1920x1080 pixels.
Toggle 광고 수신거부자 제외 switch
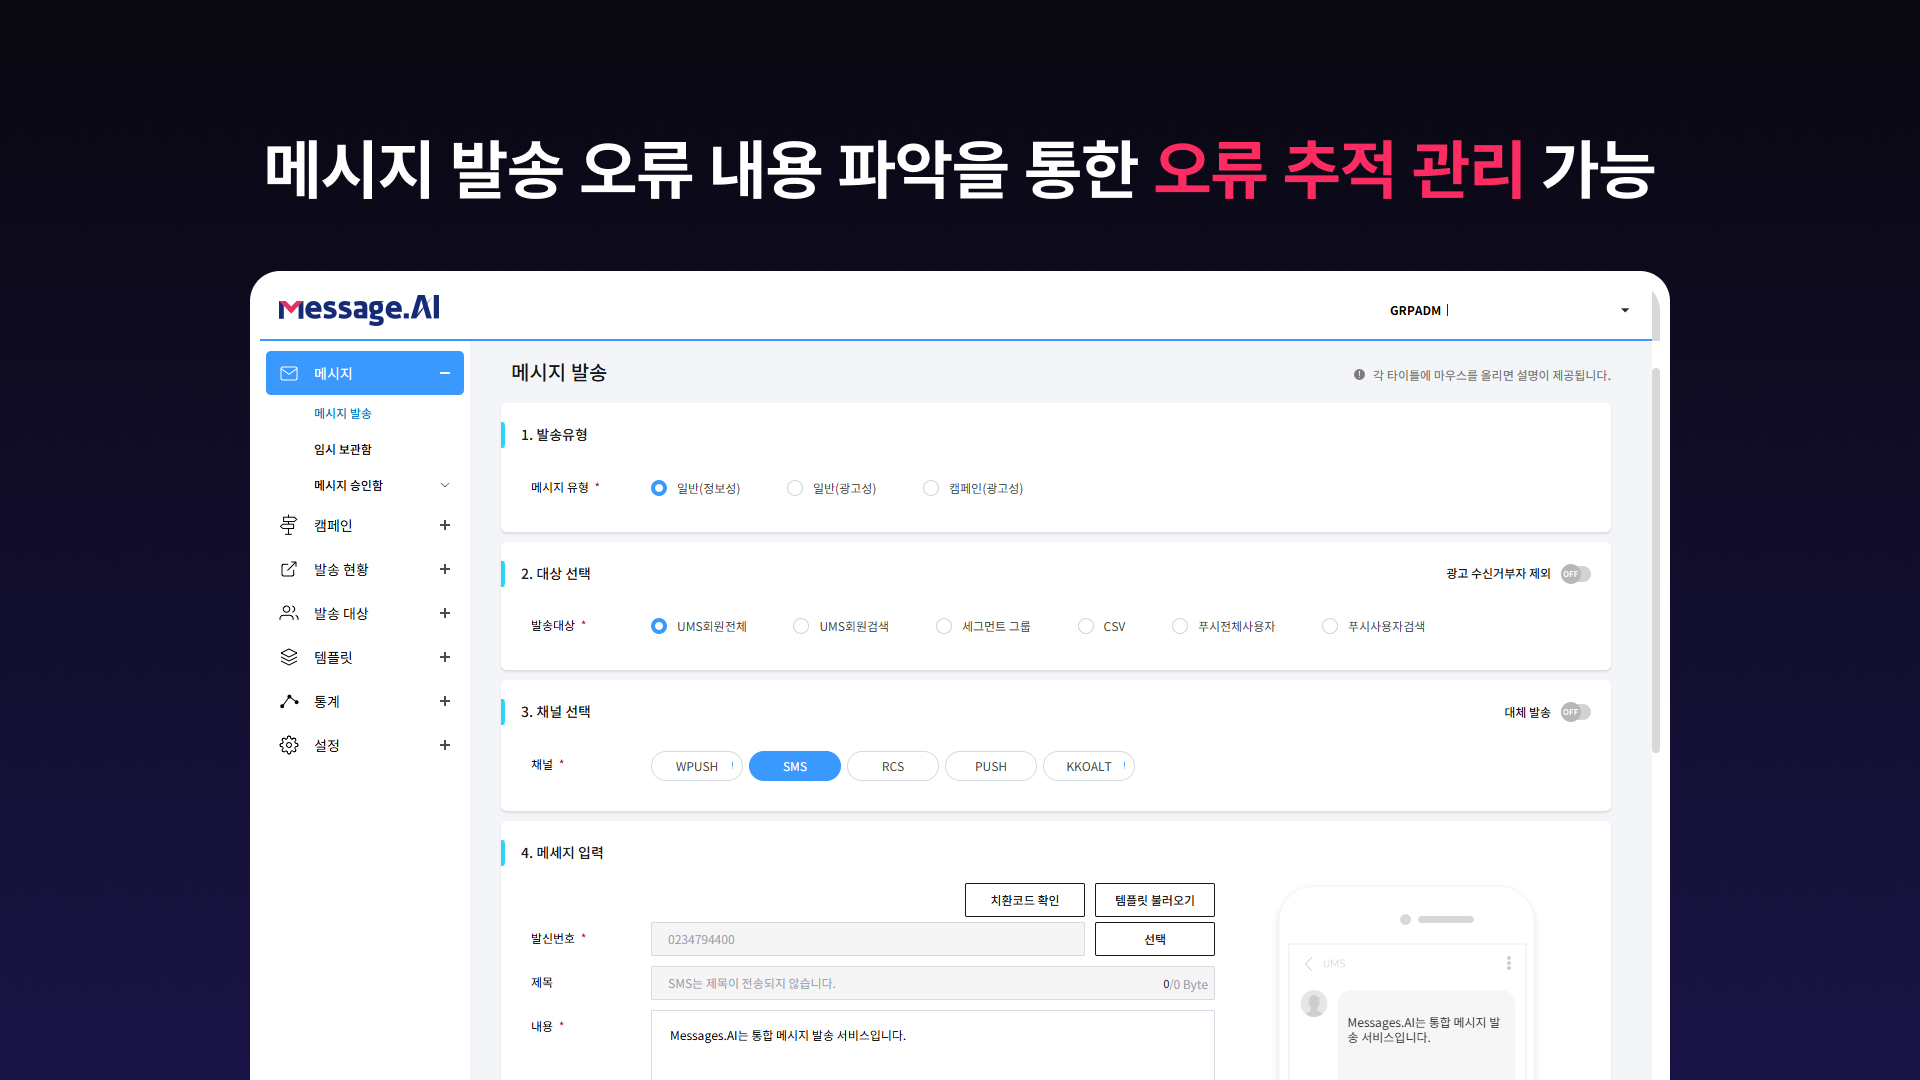click(1575, 574)
